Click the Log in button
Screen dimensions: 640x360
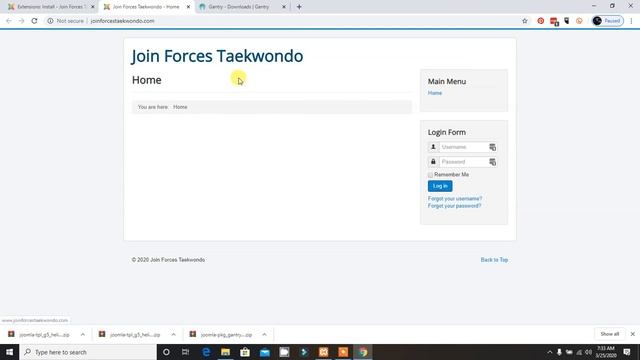440,186
